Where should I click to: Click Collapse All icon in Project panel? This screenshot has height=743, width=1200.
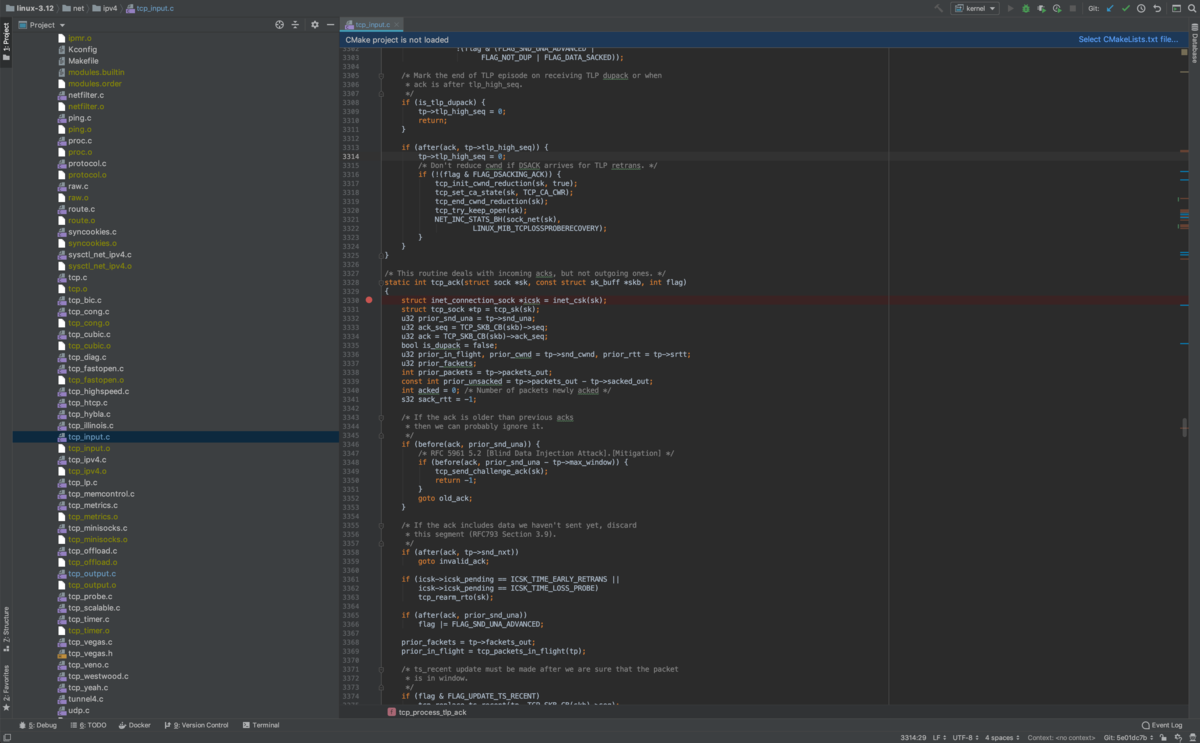tap(295, 24)
